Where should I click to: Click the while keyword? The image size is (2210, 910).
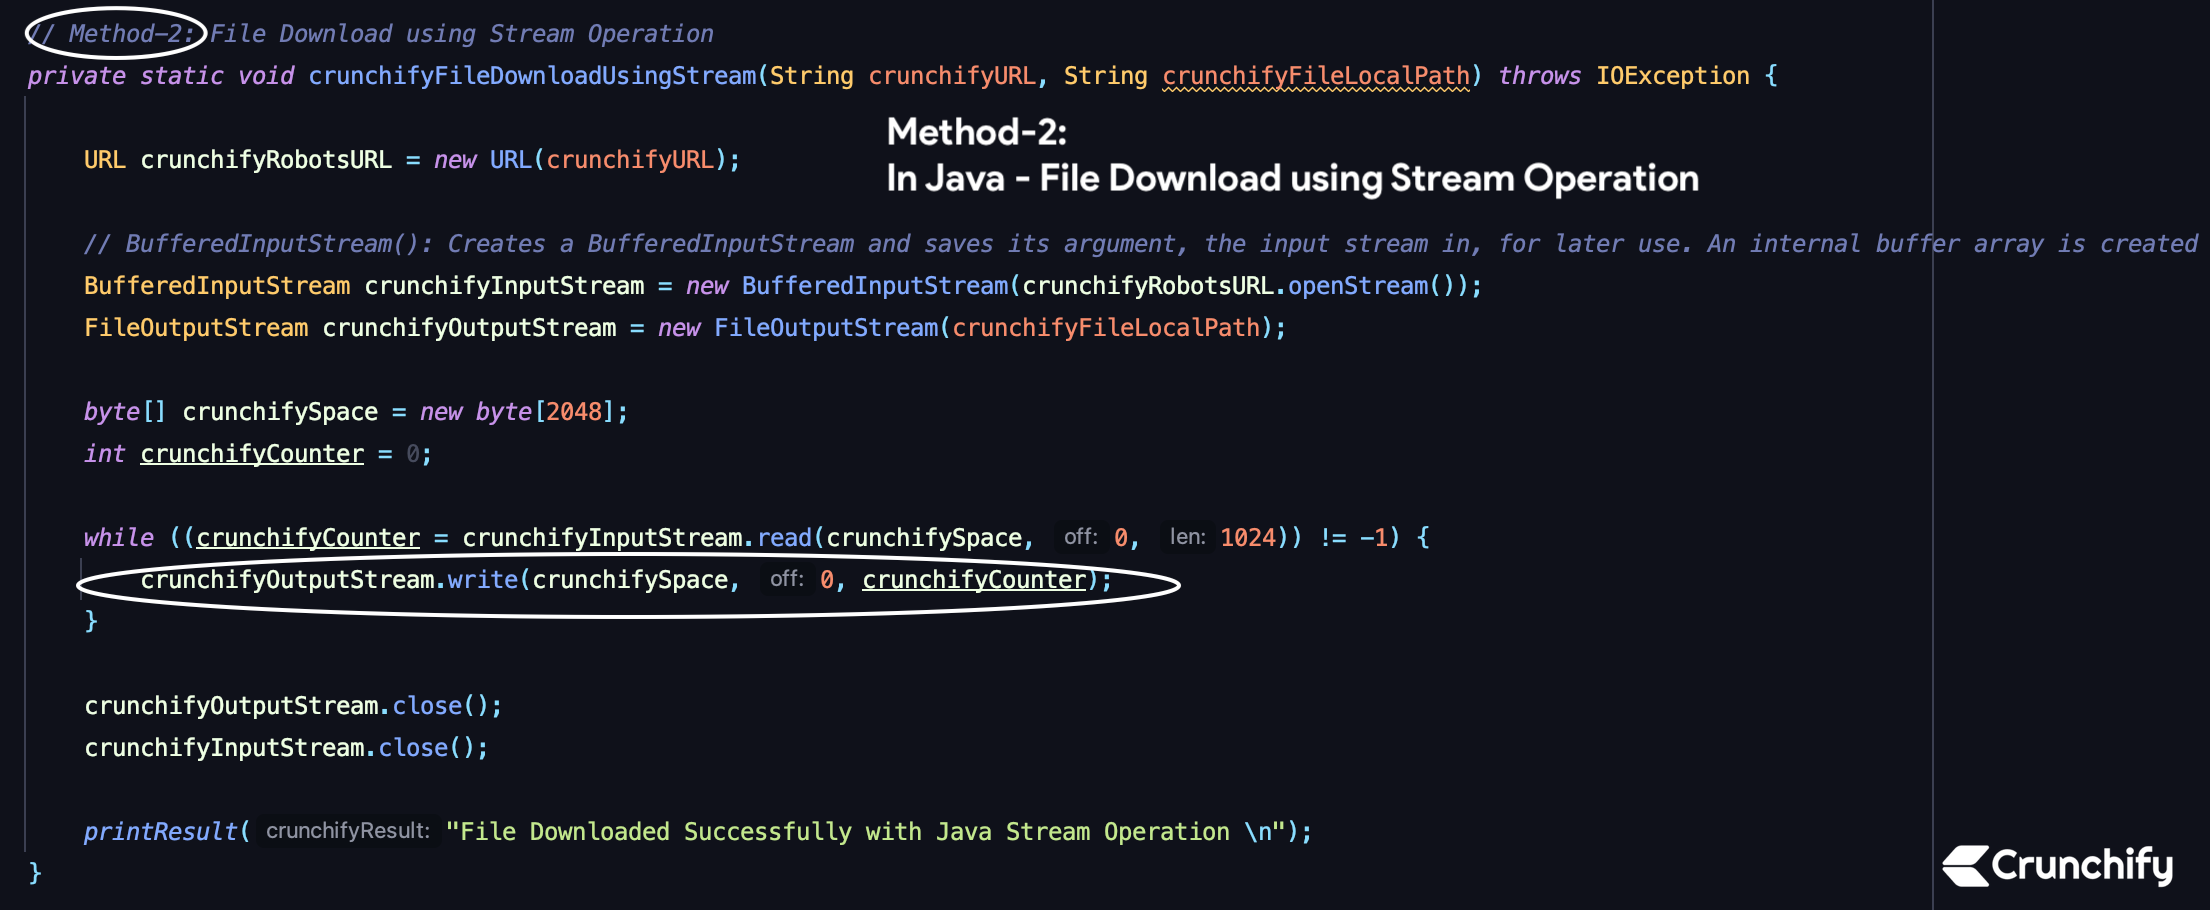(x=118, y=538)
